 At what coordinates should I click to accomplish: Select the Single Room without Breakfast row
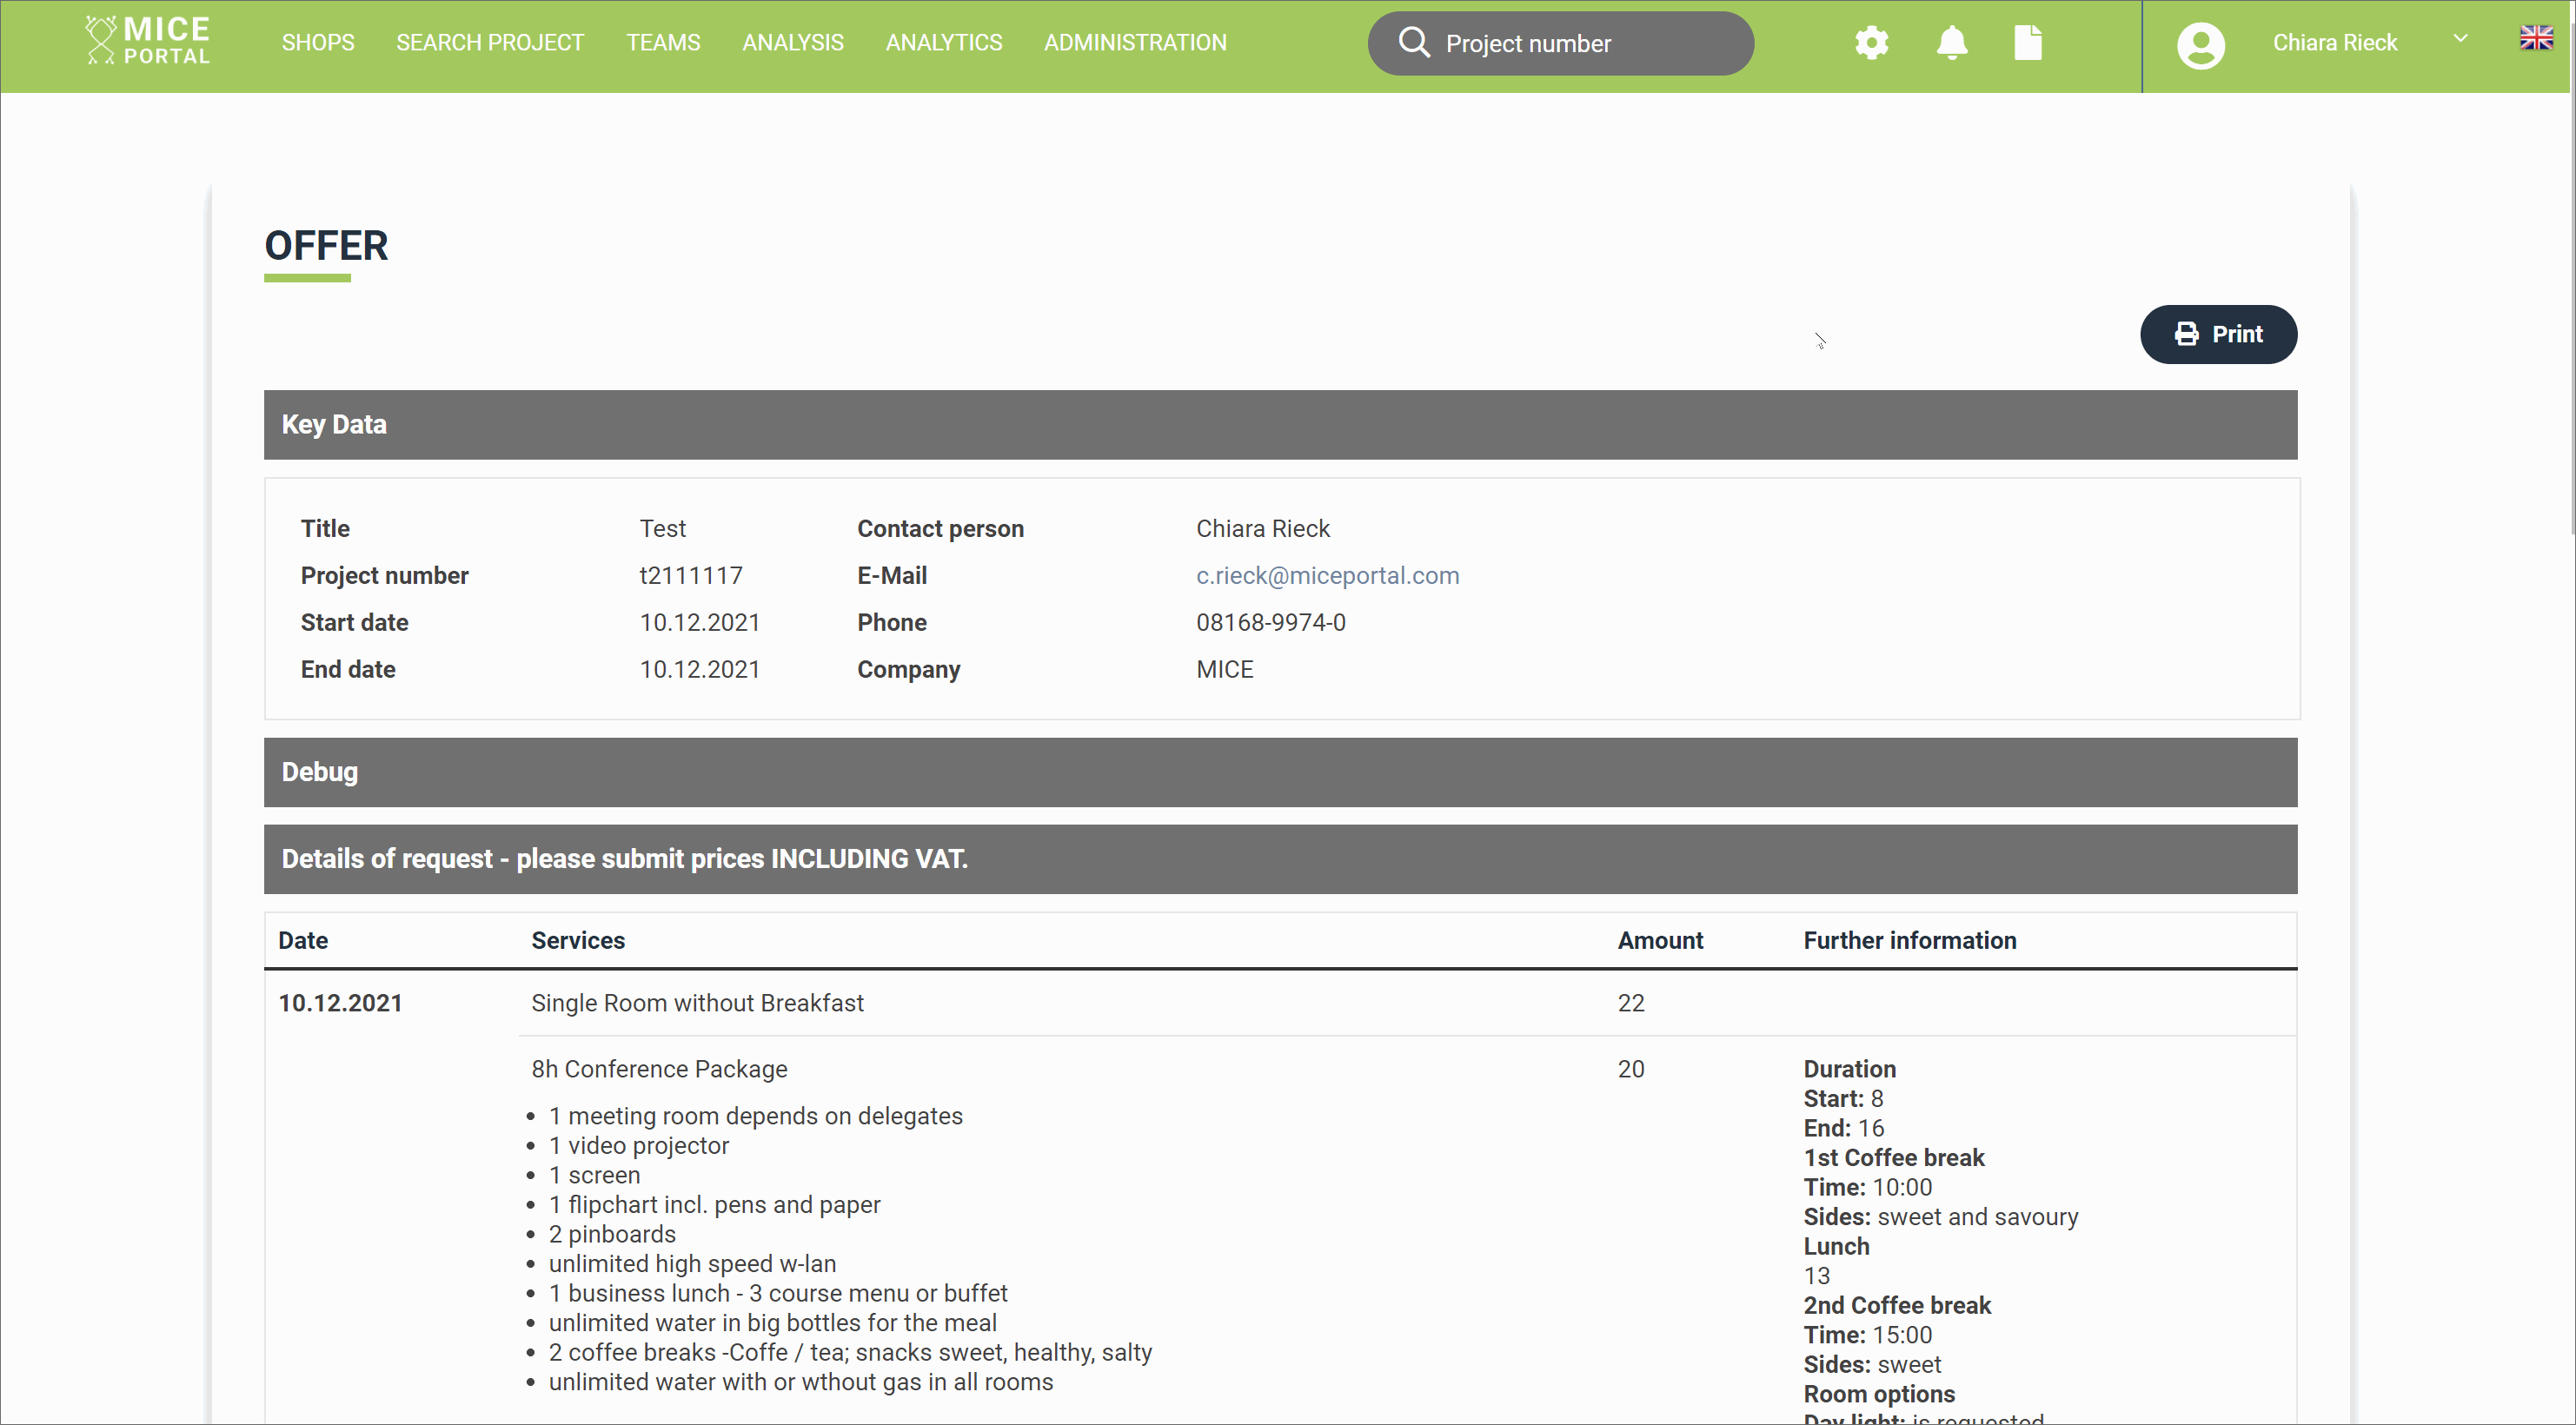tap(697, 1003)
